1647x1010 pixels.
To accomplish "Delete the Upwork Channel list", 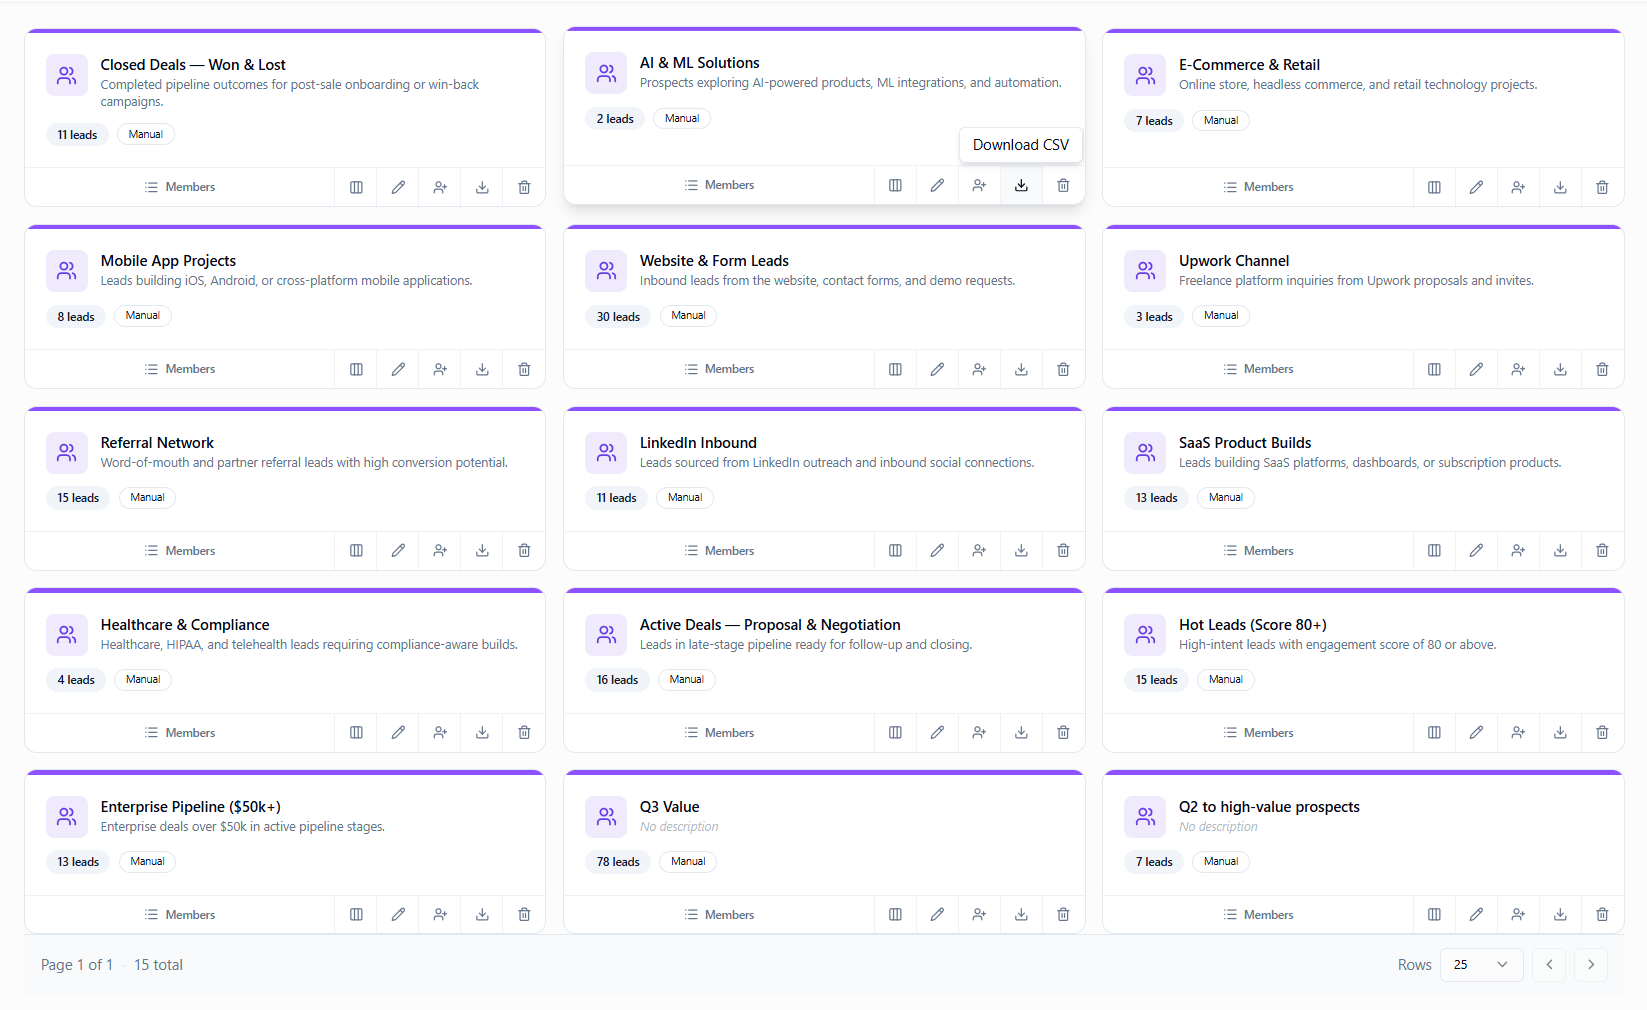I will click(1602, 369).
